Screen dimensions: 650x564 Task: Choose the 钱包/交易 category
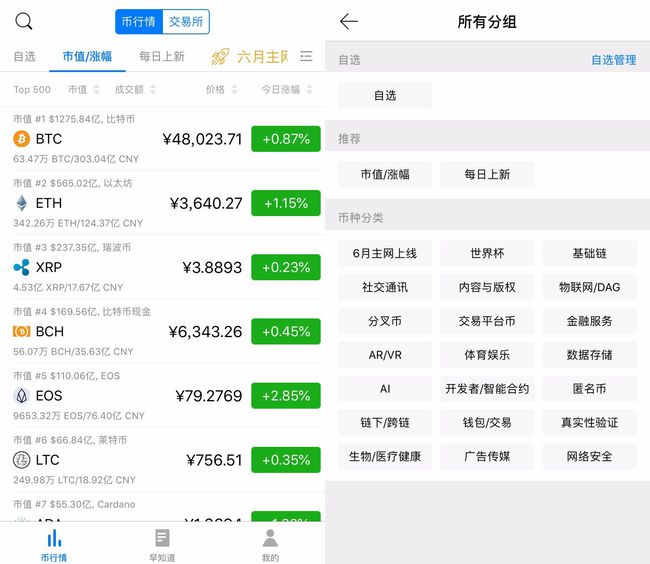tap(487, 423)
